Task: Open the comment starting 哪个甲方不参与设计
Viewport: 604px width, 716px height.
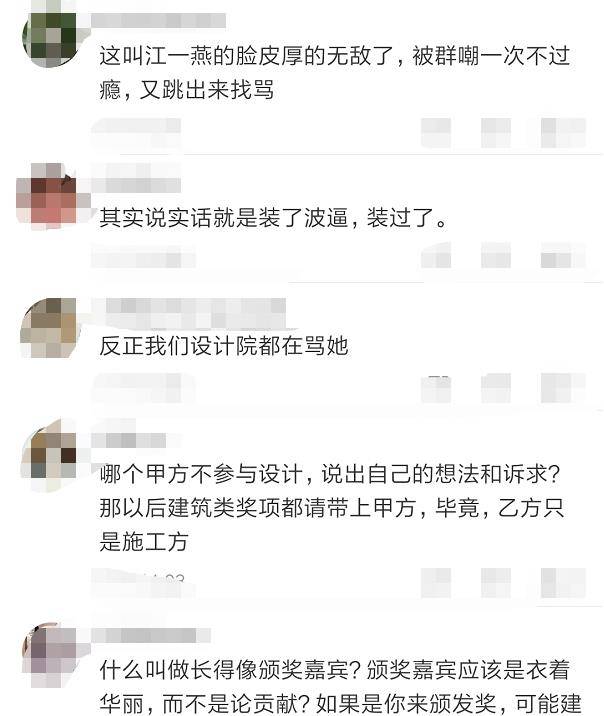Action: pos(332,508)
